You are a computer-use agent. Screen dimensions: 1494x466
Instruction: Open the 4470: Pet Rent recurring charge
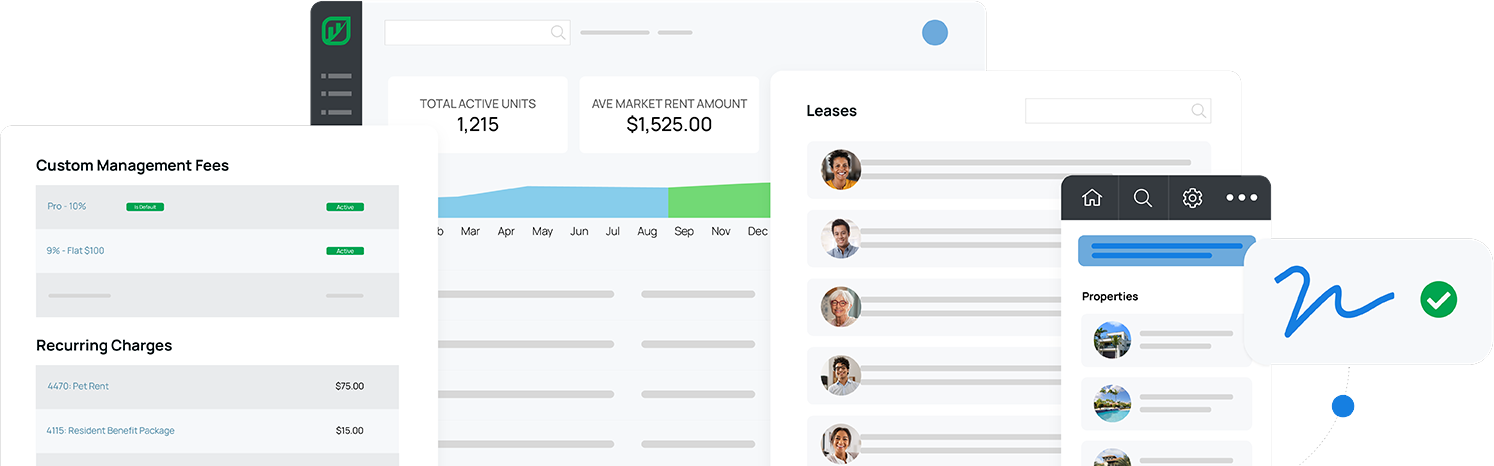pos(78,386)
